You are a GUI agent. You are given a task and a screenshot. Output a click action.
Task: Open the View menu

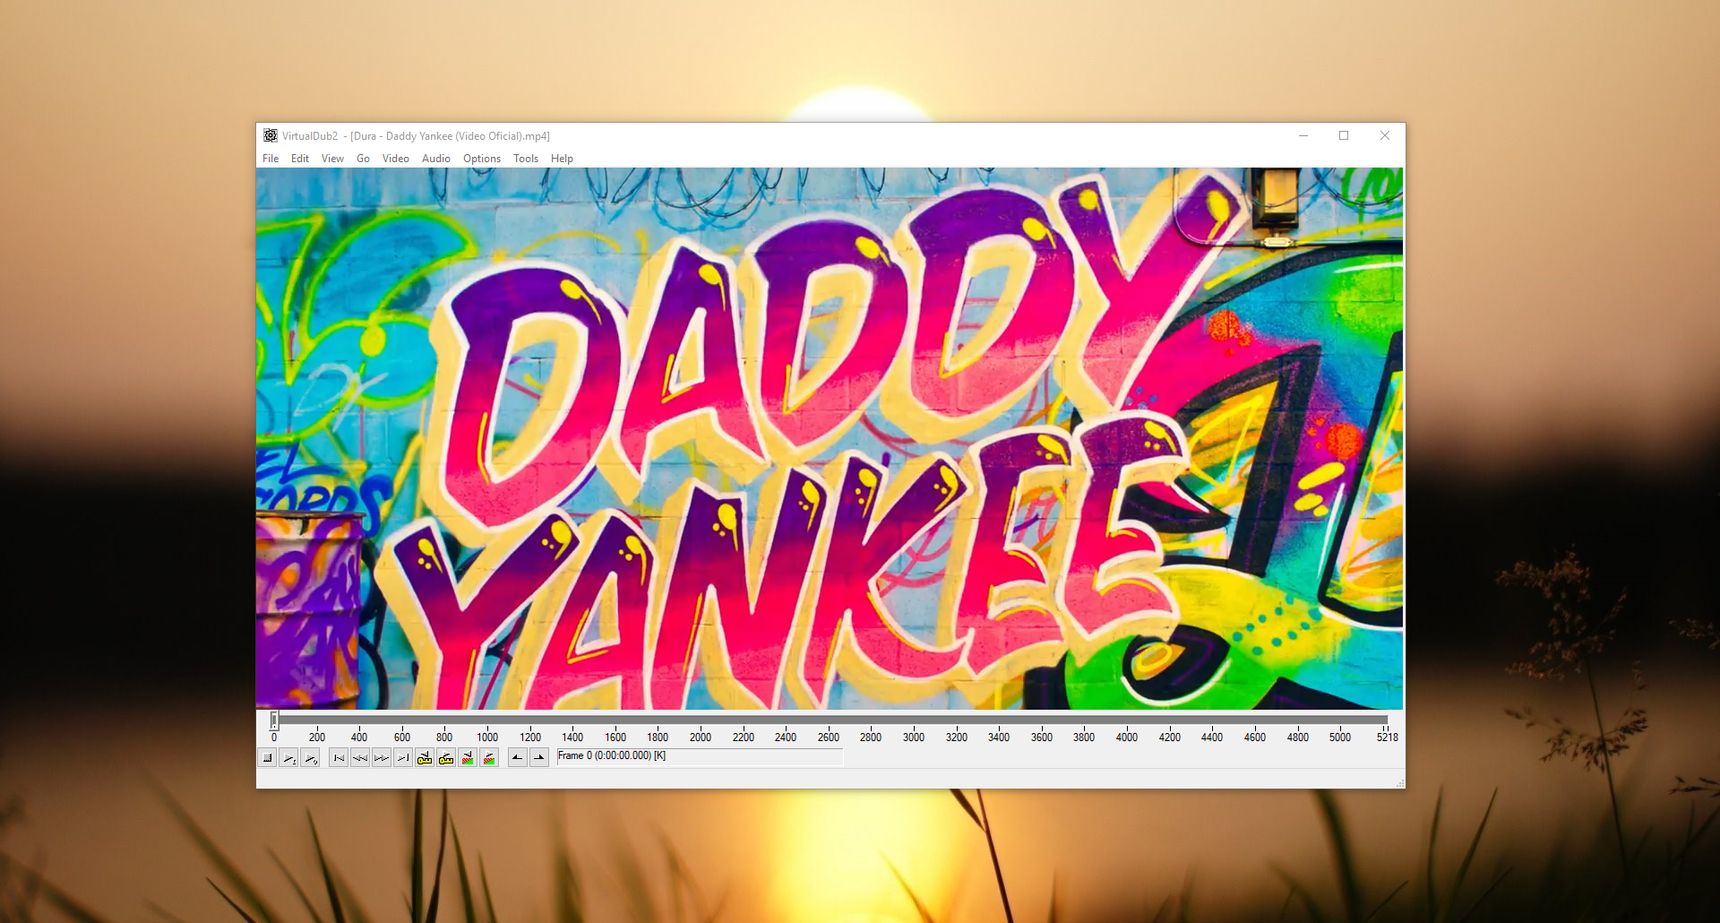point(333,159)
